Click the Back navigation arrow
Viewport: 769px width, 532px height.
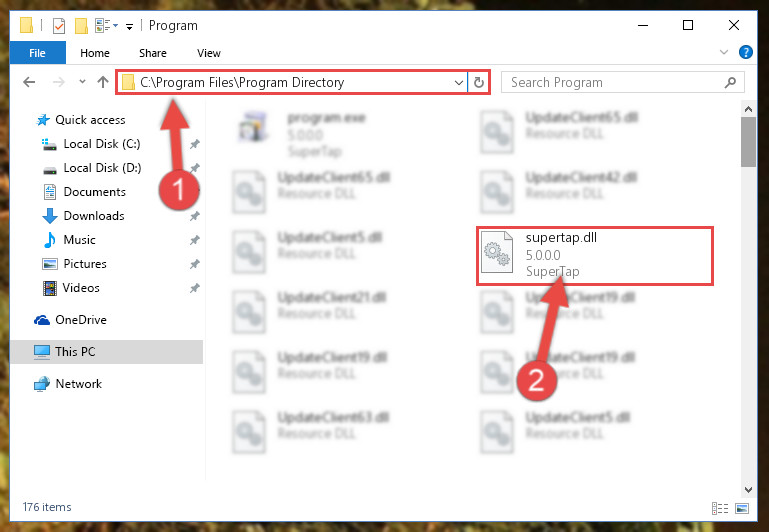[x=29, y=82]
